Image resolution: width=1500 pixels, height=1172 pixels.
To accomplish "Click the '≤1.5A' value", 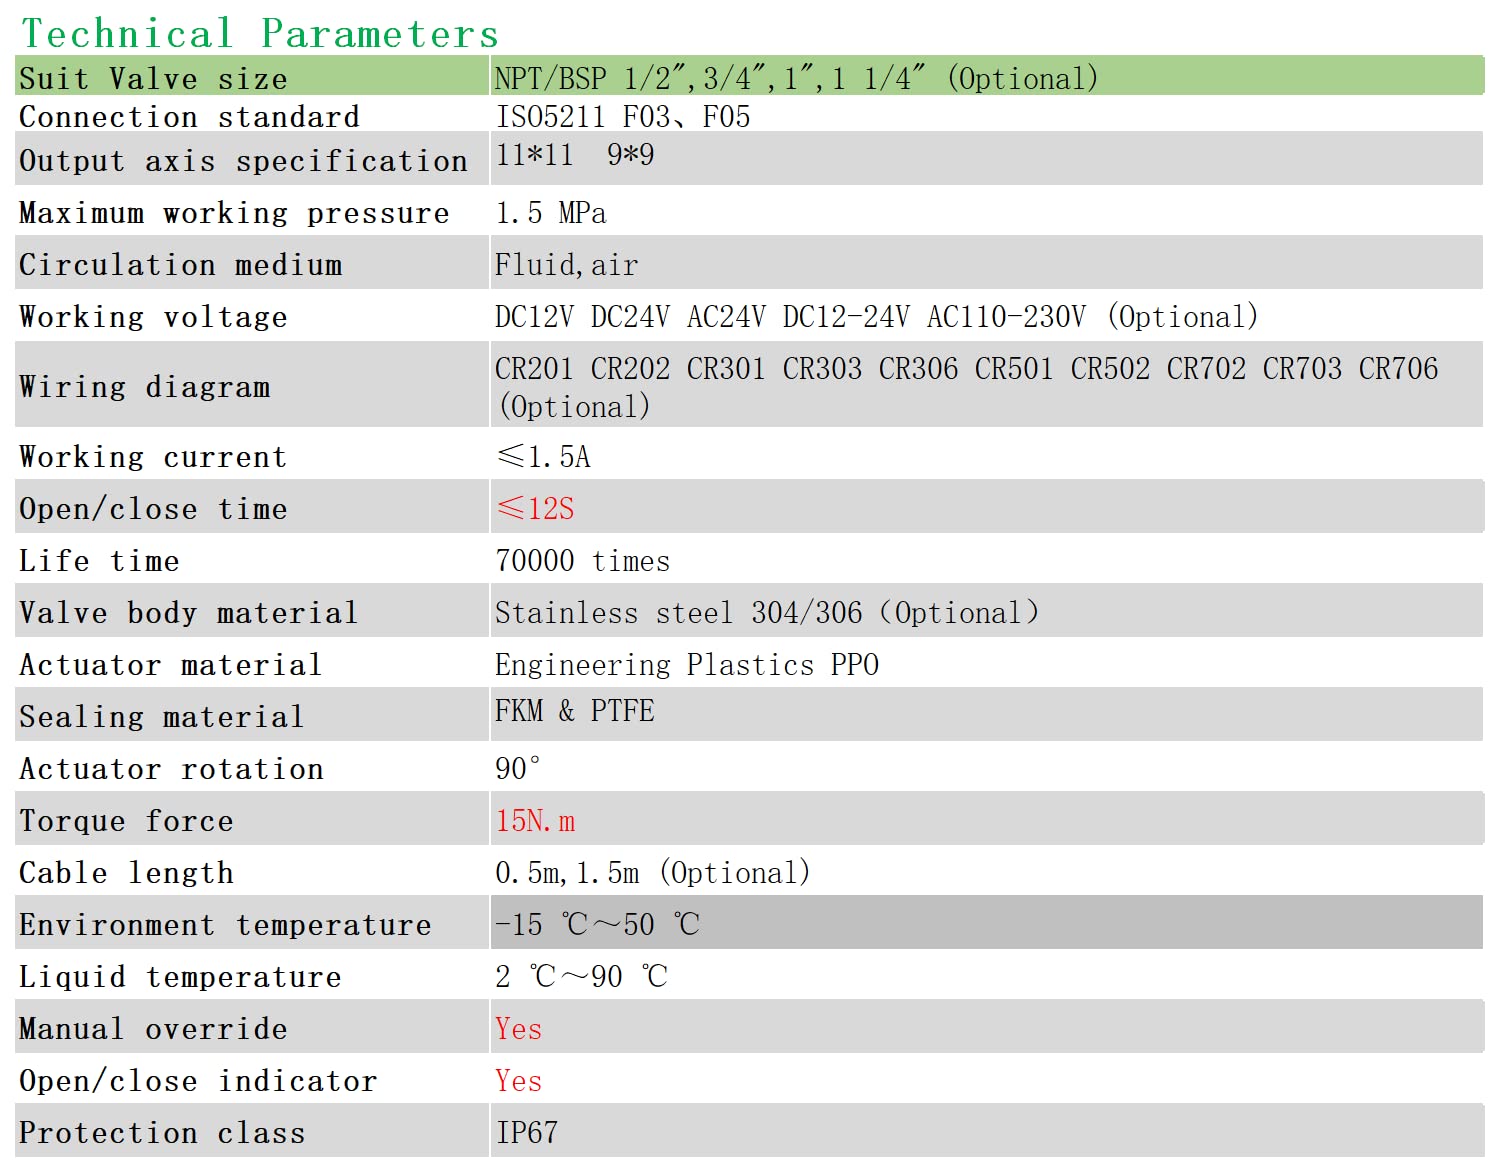I will coord(543,457).
